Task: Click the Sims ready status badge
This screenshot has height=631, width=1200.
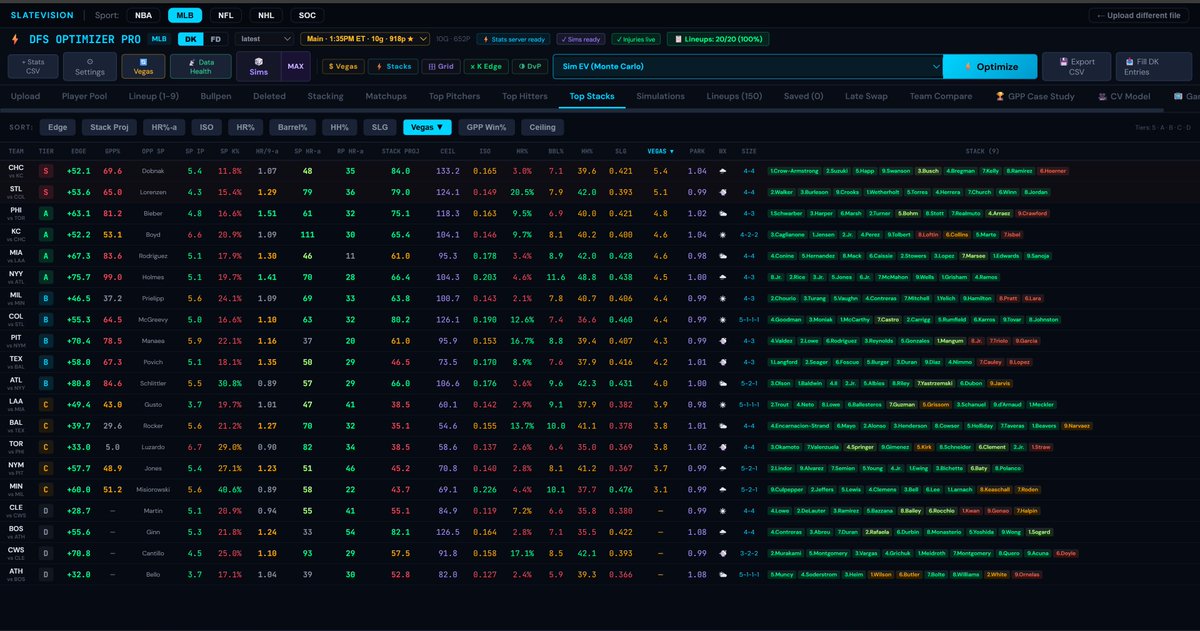Action: pyautogui.click(x=581, y=39)
